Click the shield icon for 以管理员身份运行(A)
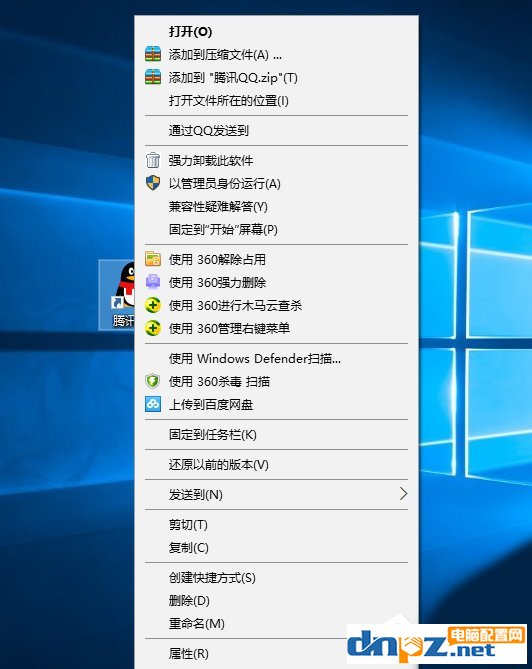Viewport: 532px width, 669px height. coord(153,183)
